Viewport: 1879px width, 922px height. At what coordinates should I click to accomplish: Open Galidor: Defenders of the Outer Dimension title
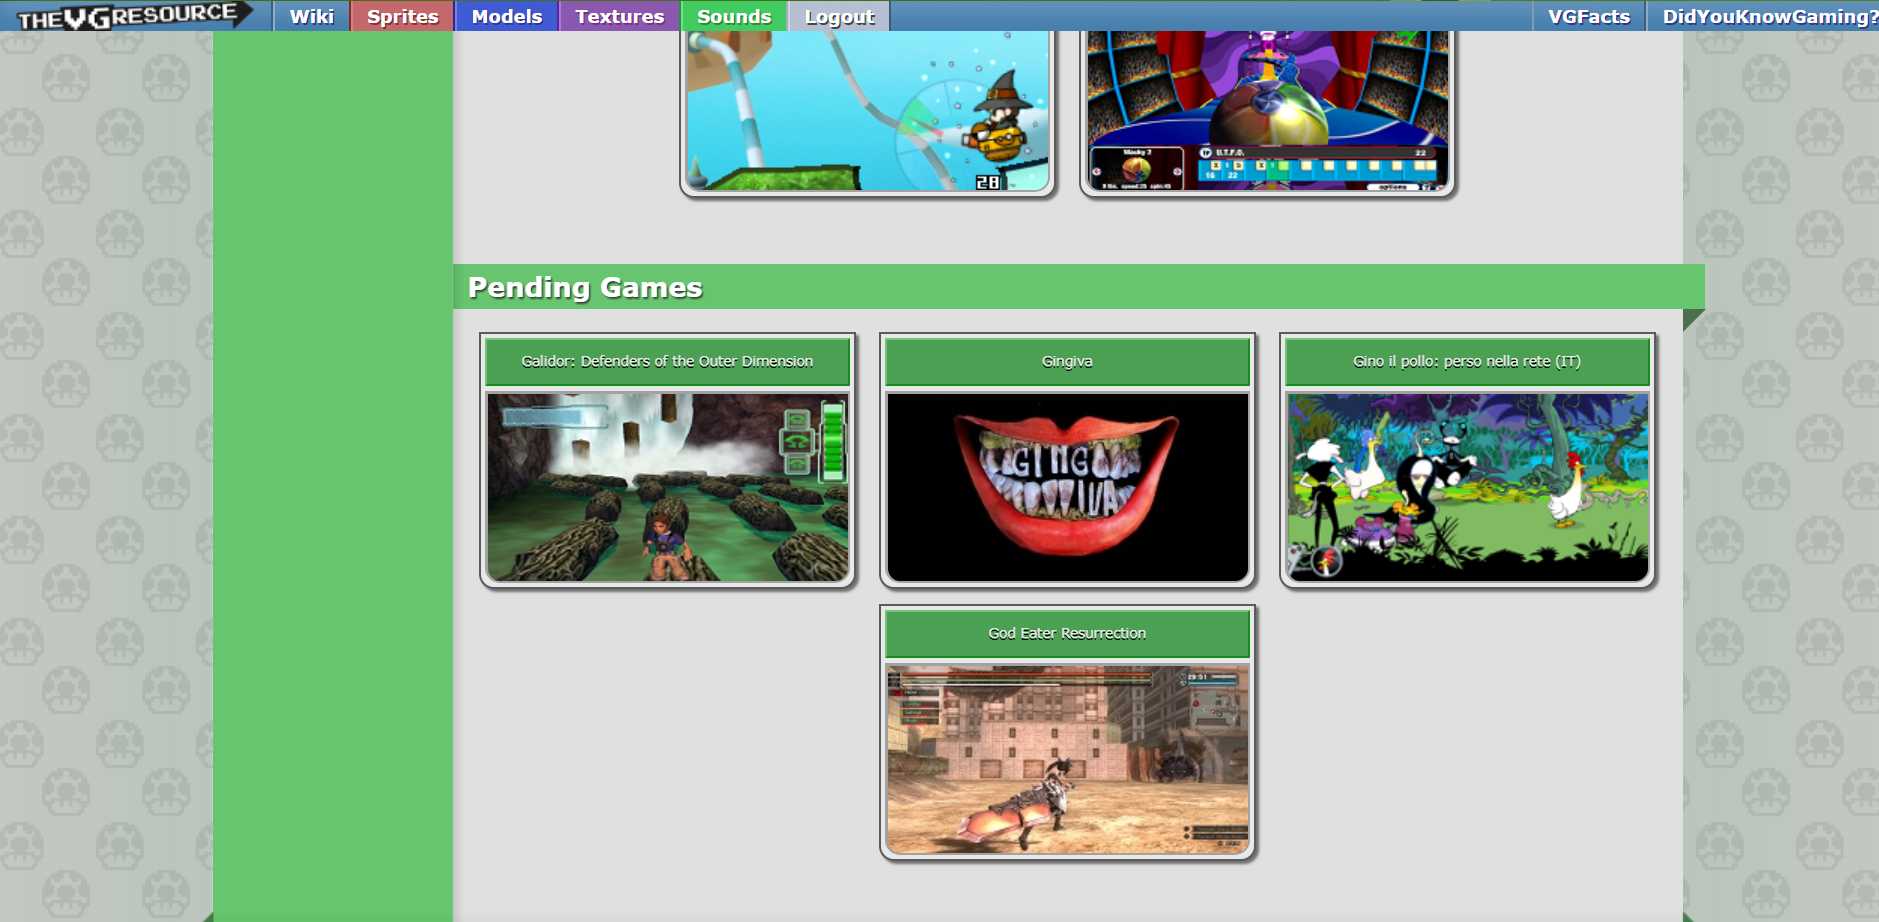point(667,361)
